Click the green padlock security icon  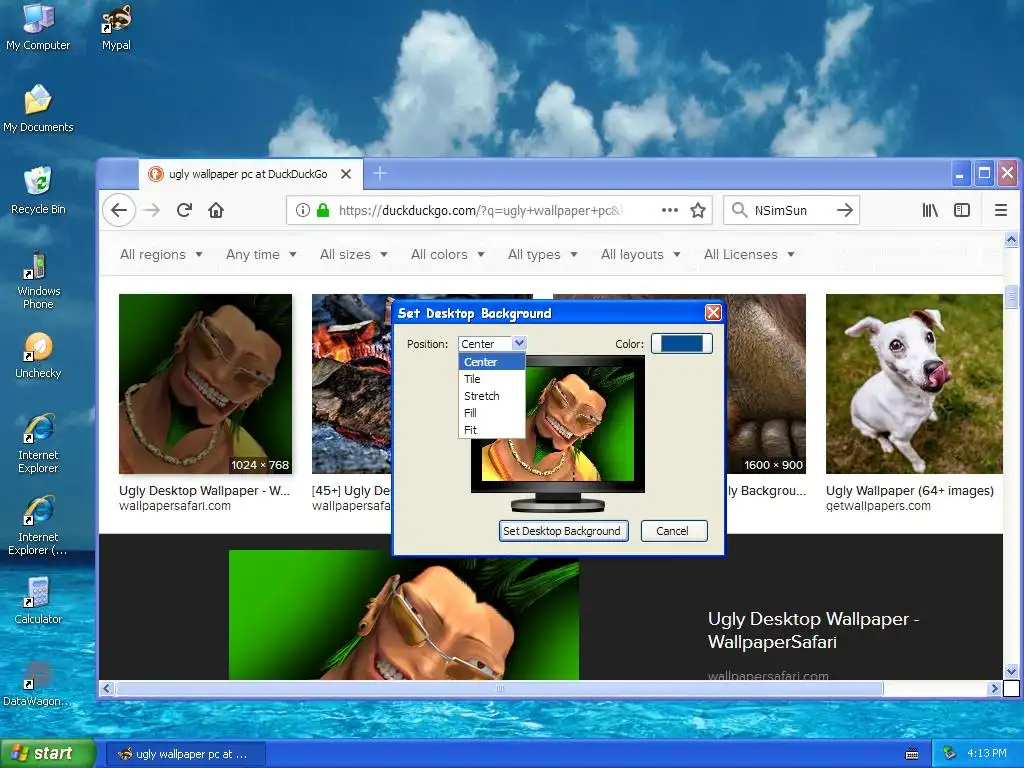tap(323, 210)
